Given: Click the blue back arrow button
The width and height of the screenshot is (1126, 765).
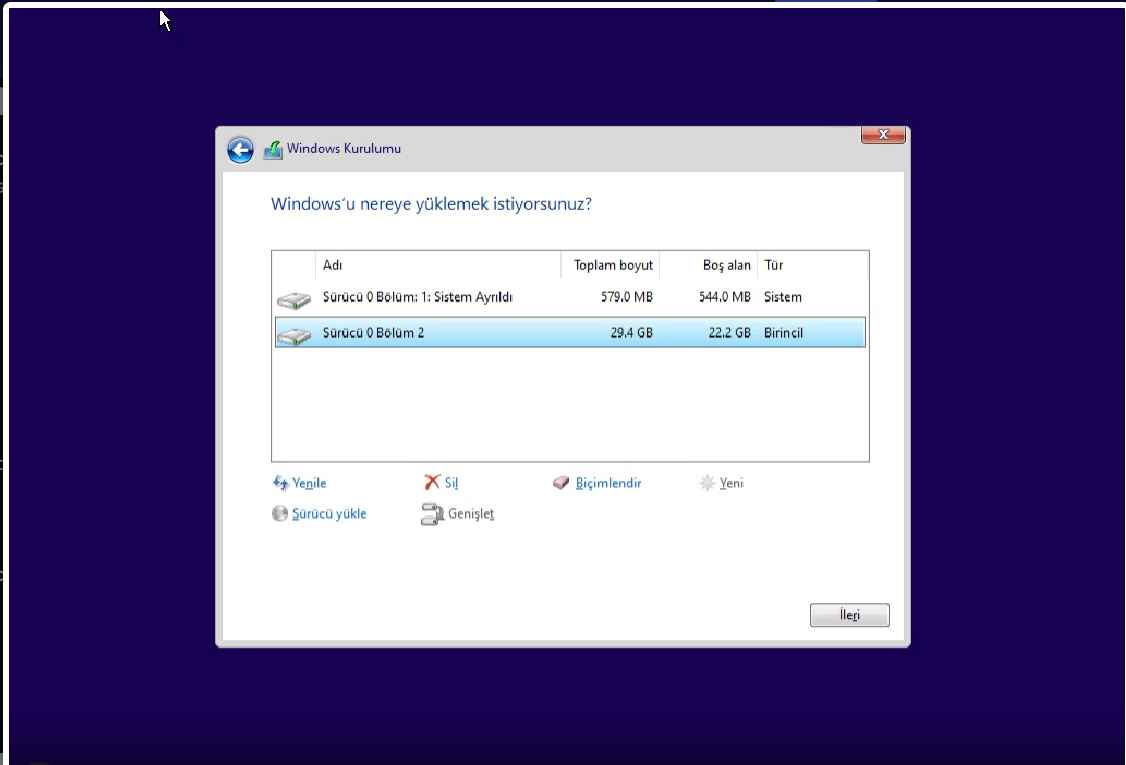Looking at the screenshot, I should 240,150.
